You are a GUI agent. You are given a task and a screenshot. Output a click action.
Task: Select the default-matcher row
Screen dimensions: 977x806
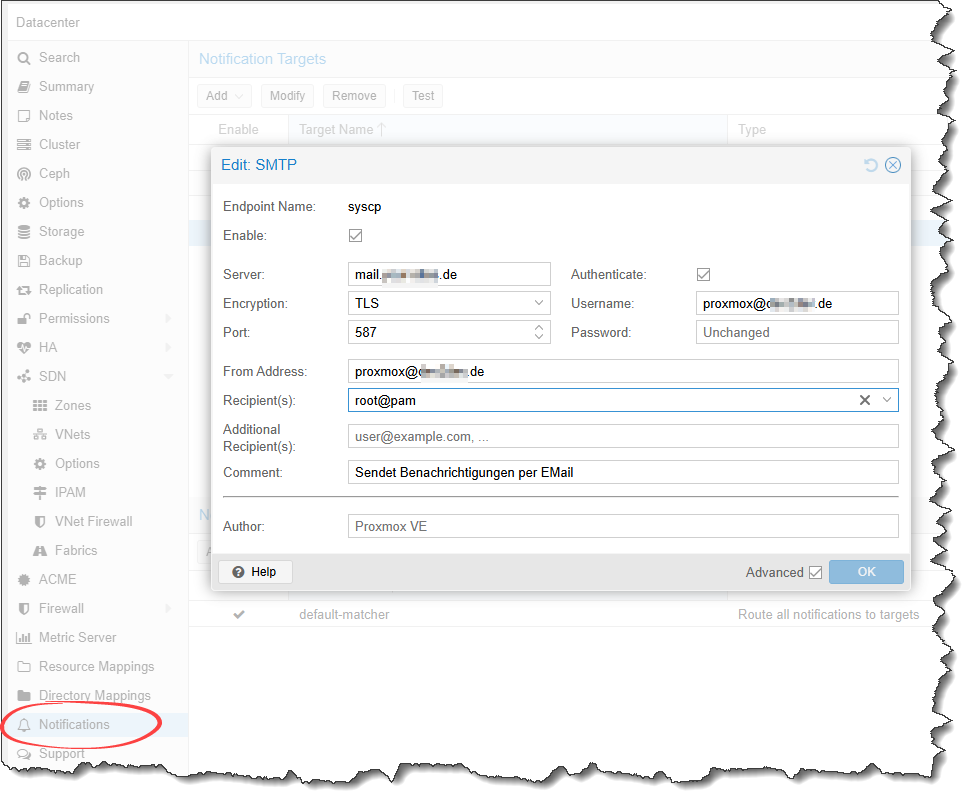click(561, 614)
